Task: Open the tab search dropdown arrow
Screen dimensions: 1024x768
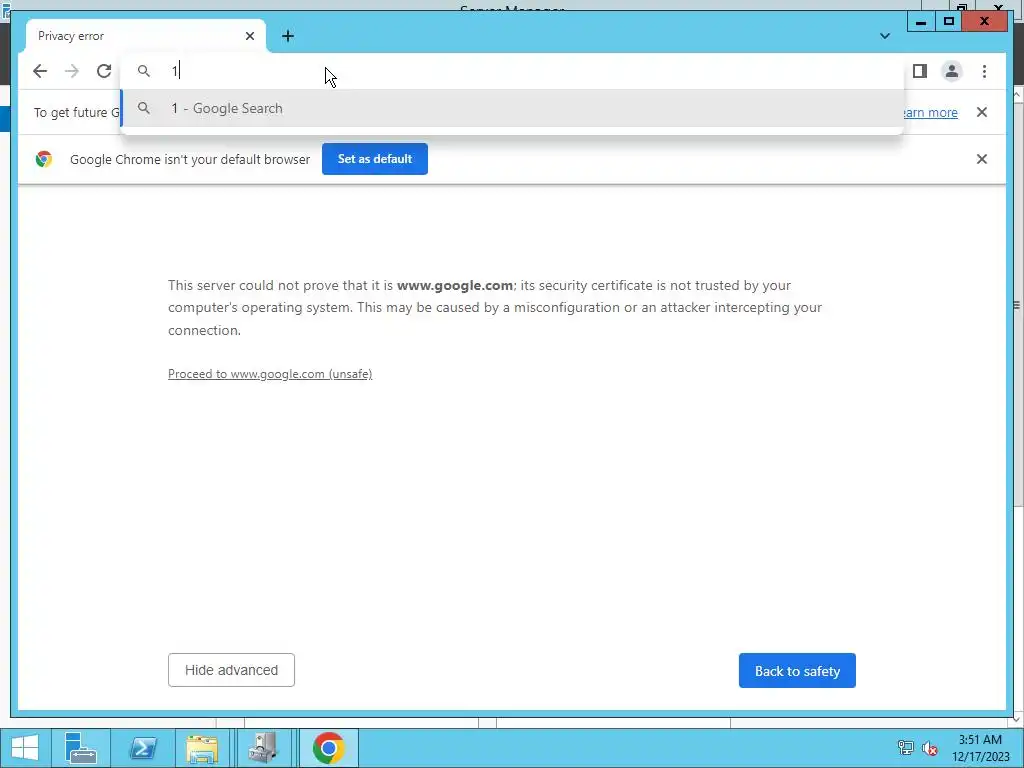Action: tap(885, 36)
